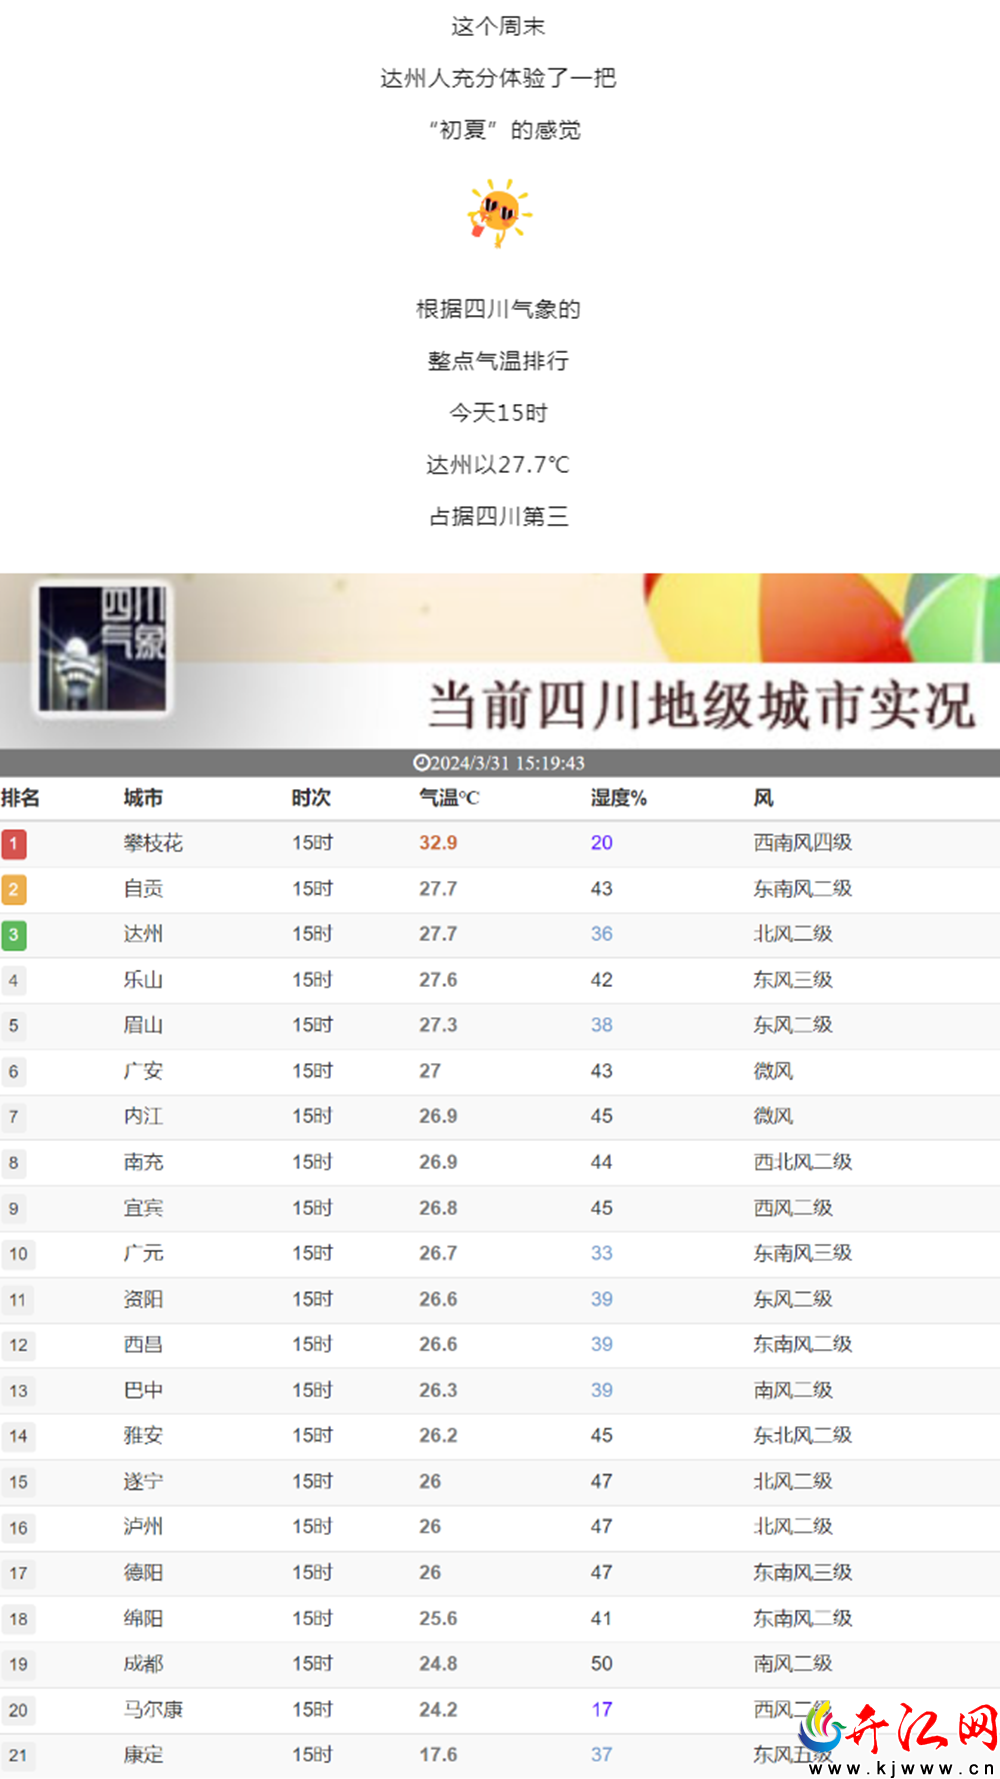Screen dimensions: 1000x1779
Task: Click the 城市 column header
Action: point(143,798)
